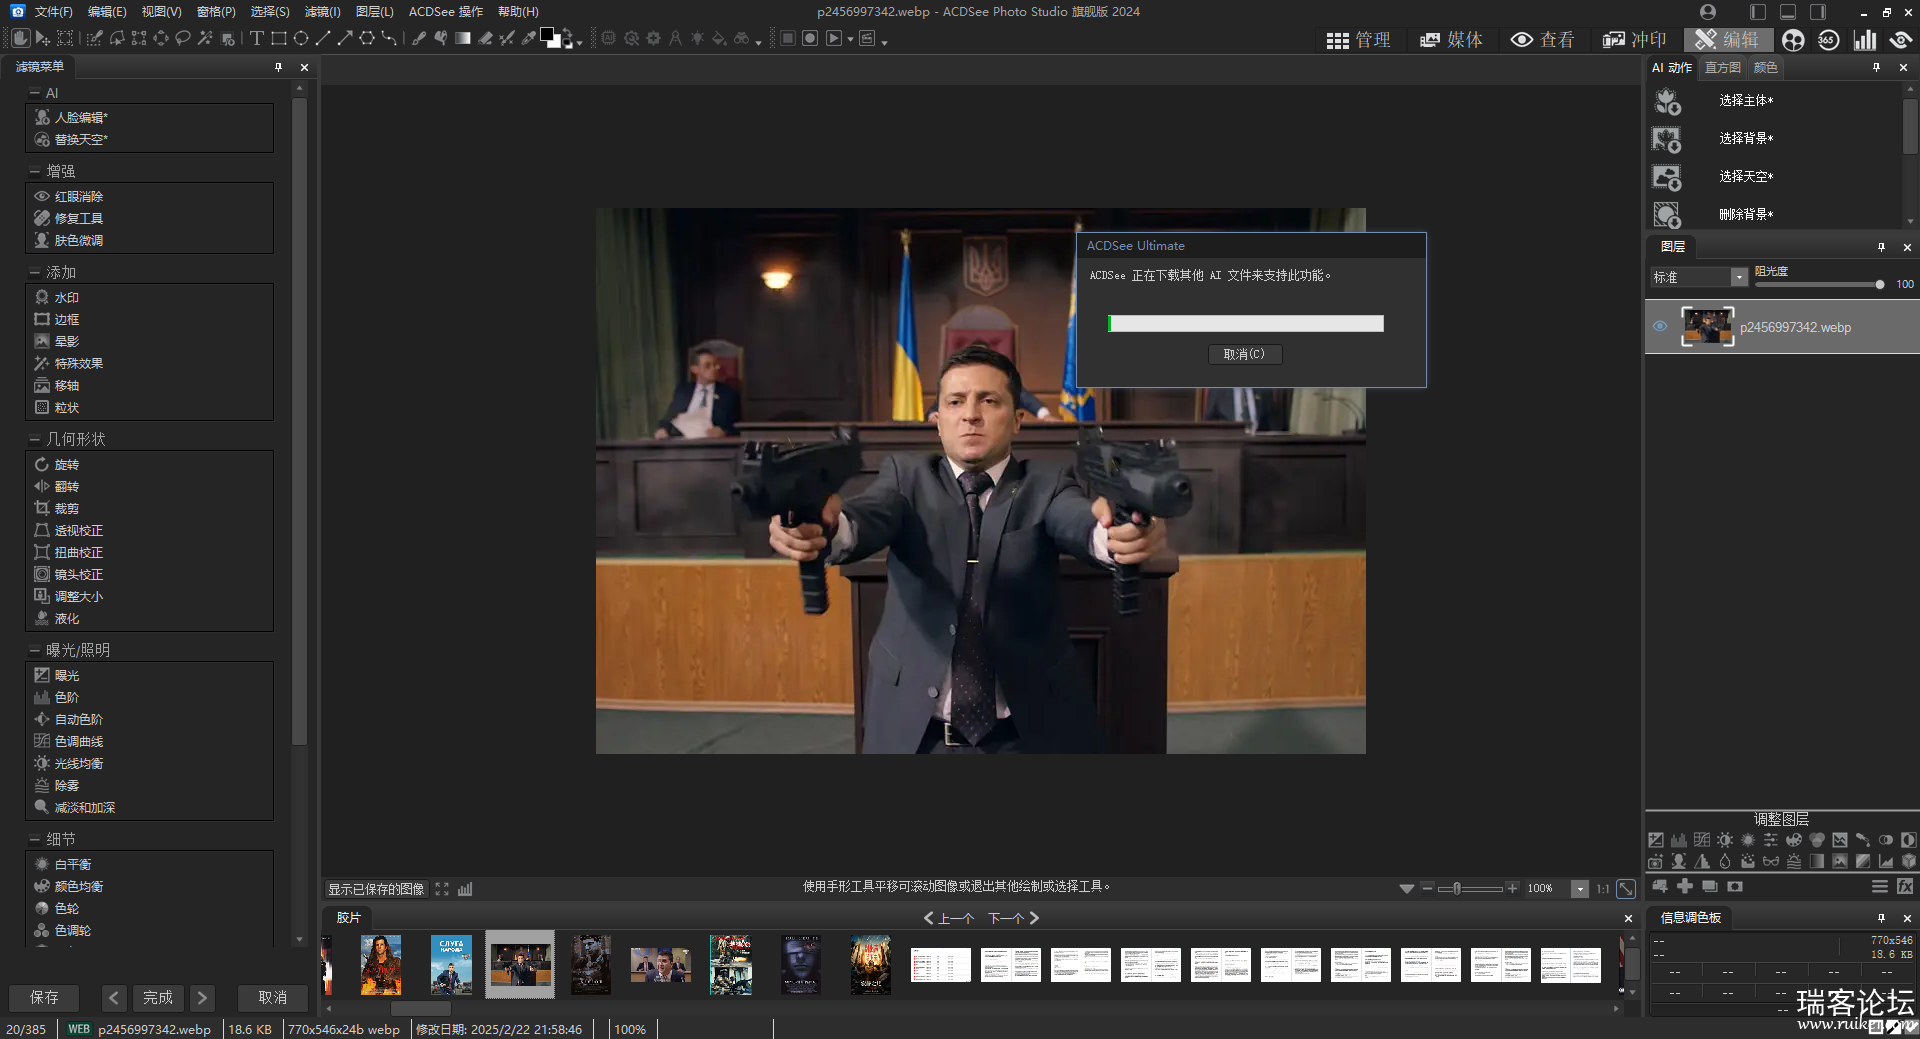Switch to 管理 mode

(1358, 40)
